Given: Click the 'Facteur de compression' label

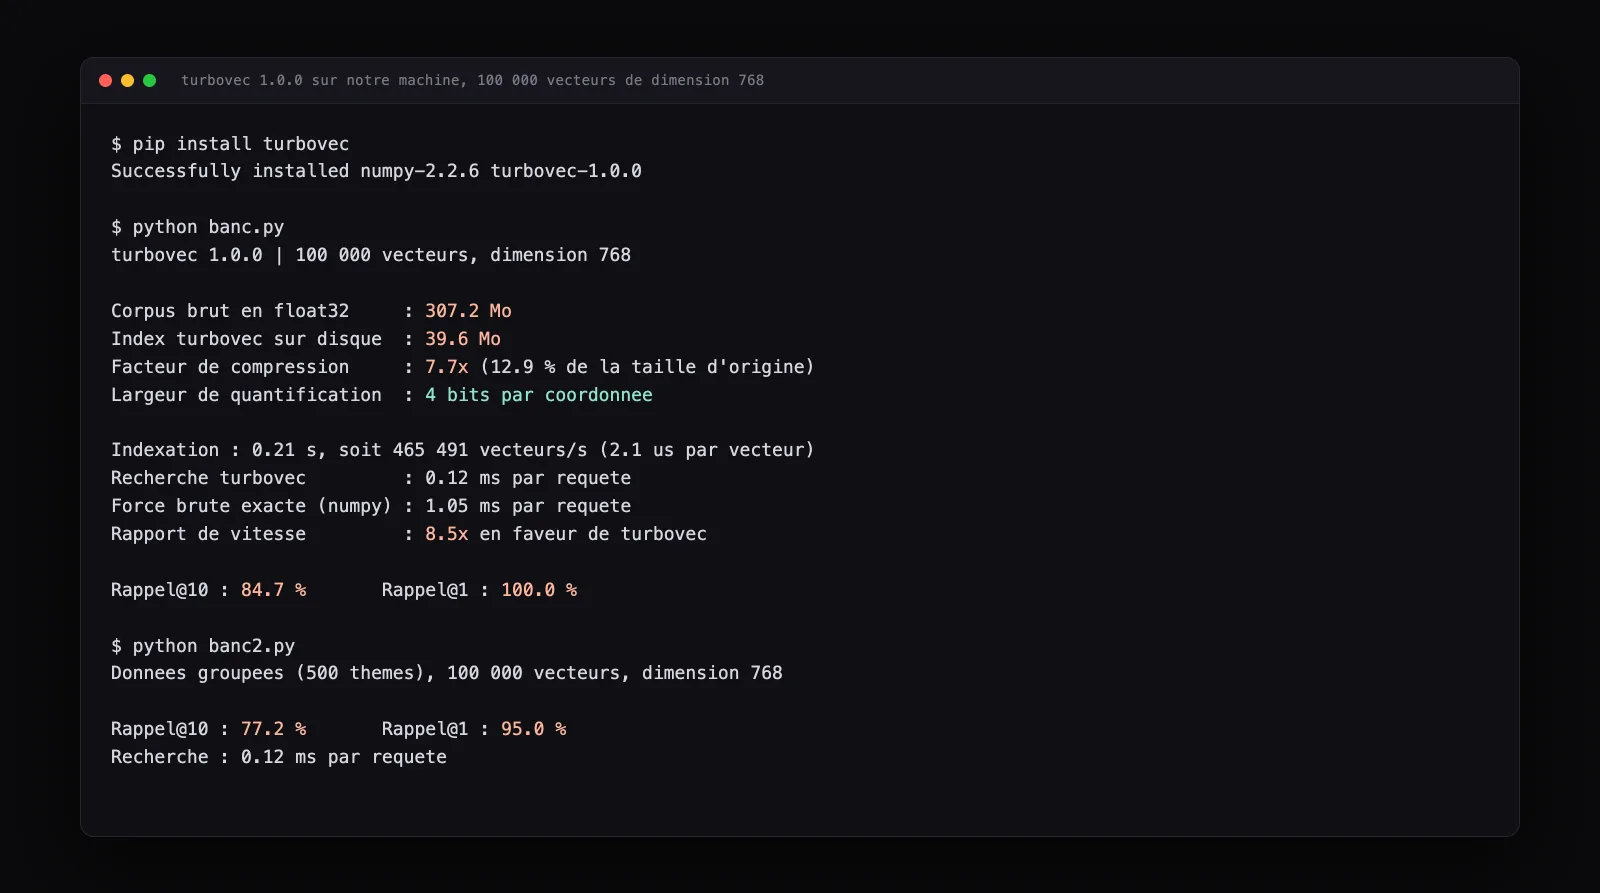Looking at the screenshot, I should pos(230,367).
